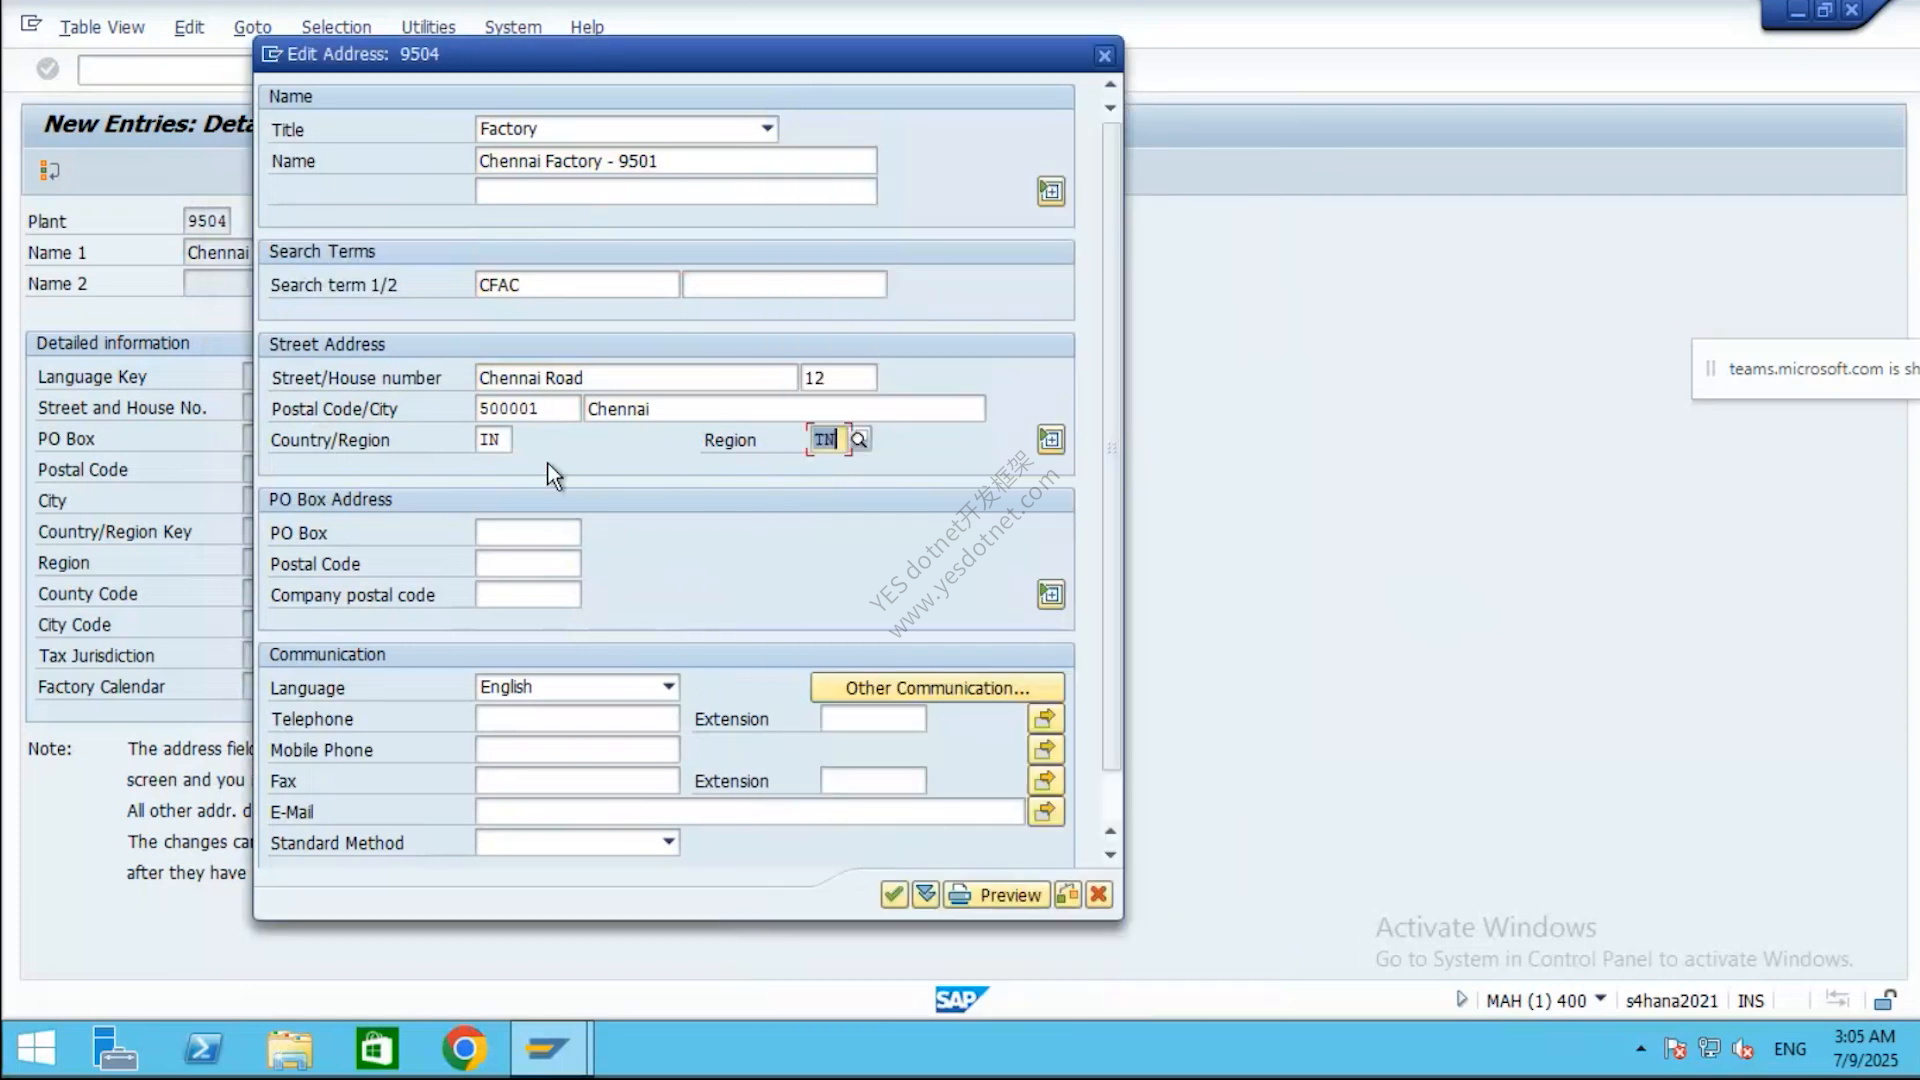Open additional telephone numbers arrow icon
The image size is (1920, 1080).
click(1045, 718)
